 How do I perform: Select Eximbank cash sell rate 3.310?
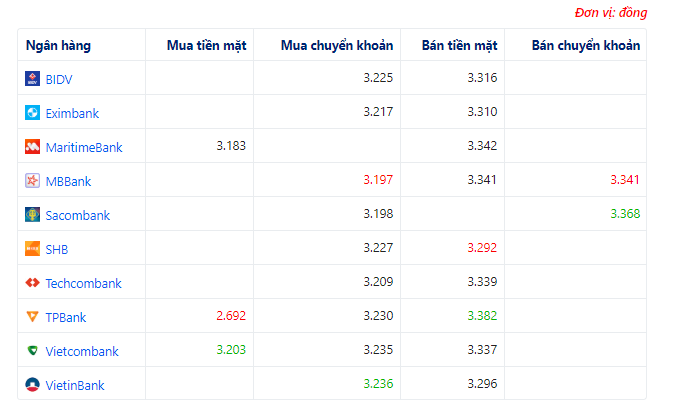482,112
